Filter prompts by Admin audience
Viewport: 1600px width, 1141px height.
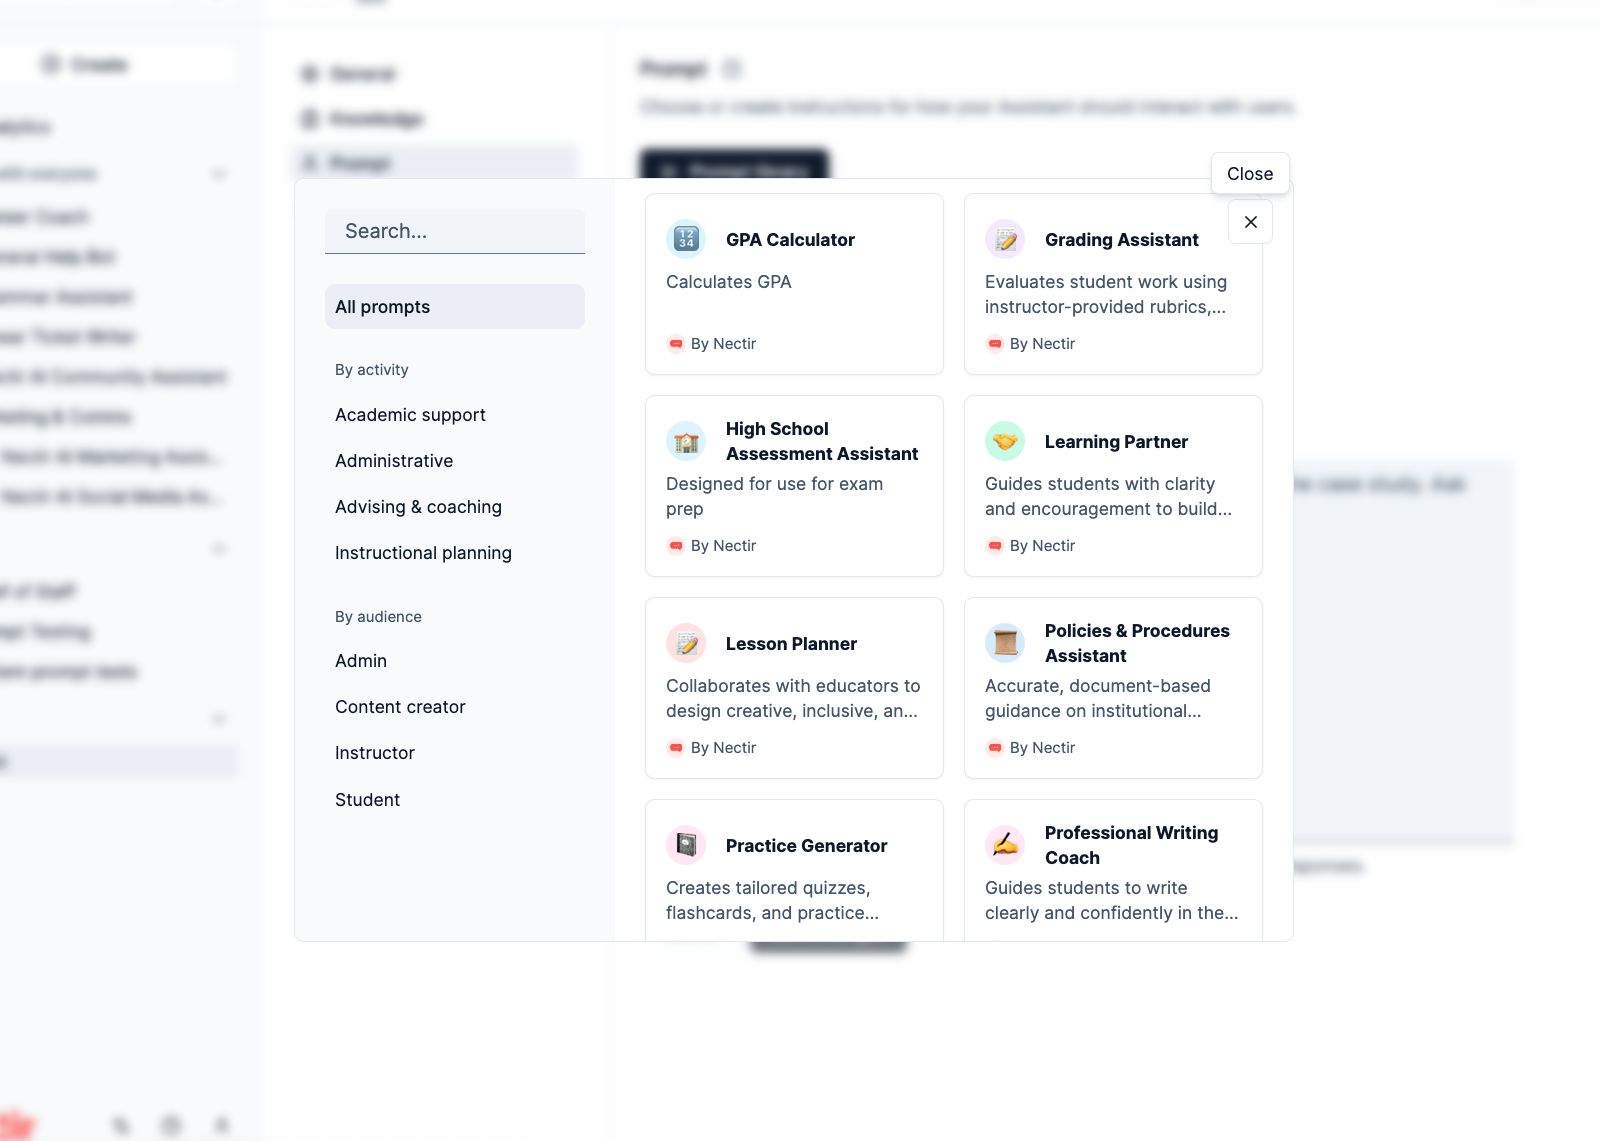click(x=361, y=661)
